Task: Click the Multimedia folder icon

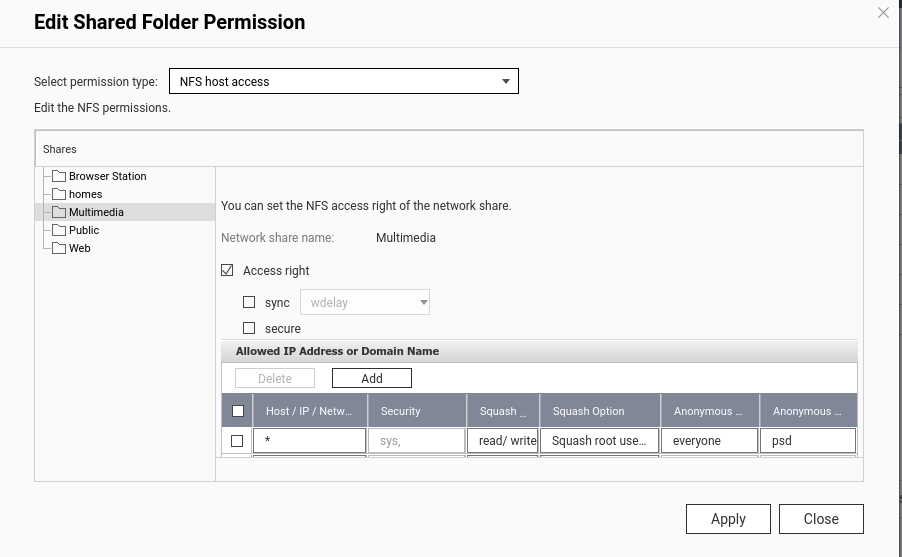Action: 59,212
